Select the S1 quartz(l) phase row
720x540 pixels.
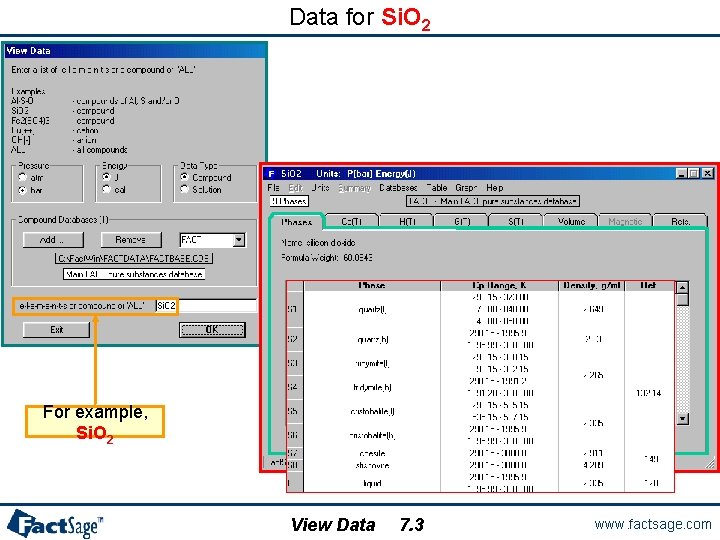pyautogui.click(x=480, y=309)
